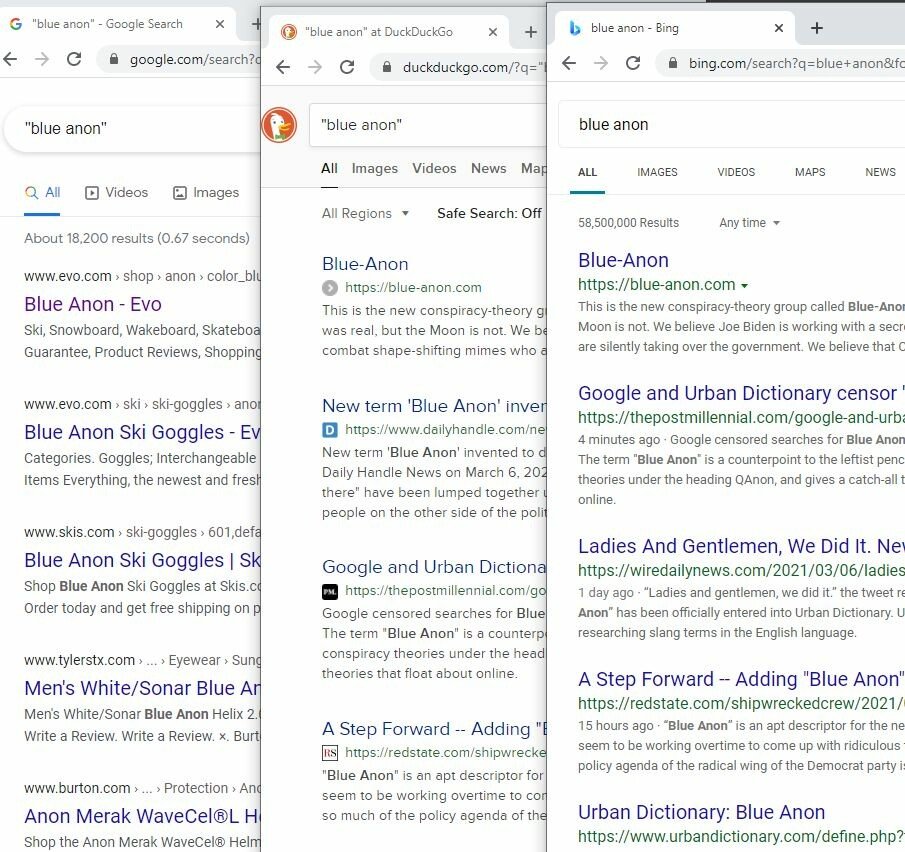Close the Google Search tab

click(220, 24)
